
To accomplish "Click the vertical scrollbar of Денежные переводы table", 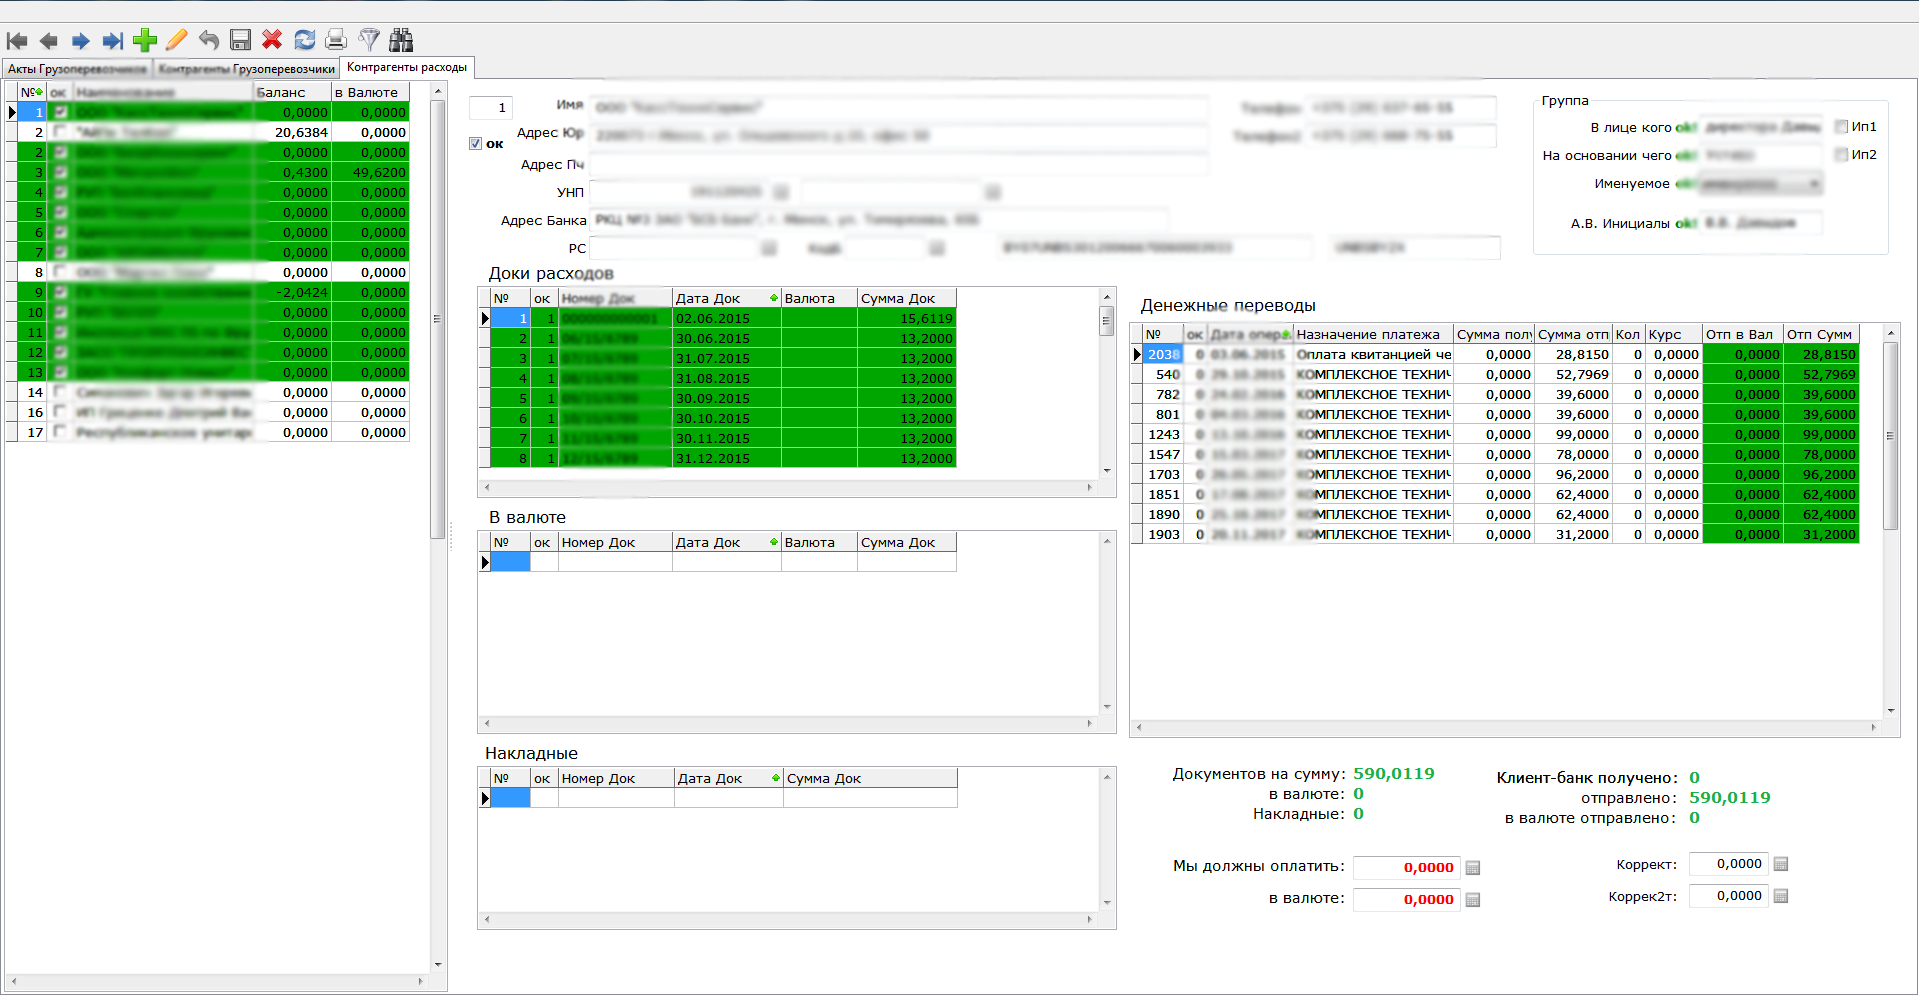I will pyautogui.click(x=1890, y=520).
